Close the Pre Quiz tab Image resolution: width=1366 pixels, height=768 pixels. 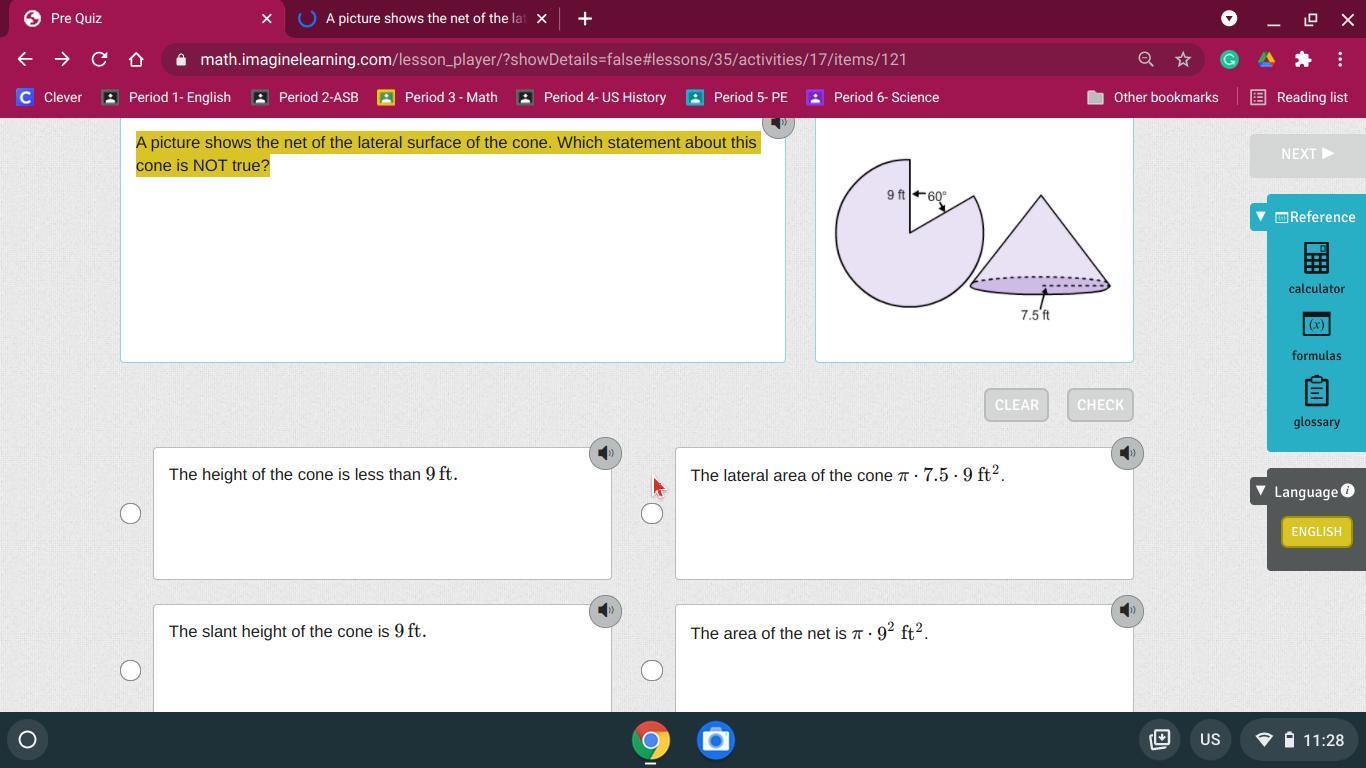pyautogui.click(x=266, y=18)
